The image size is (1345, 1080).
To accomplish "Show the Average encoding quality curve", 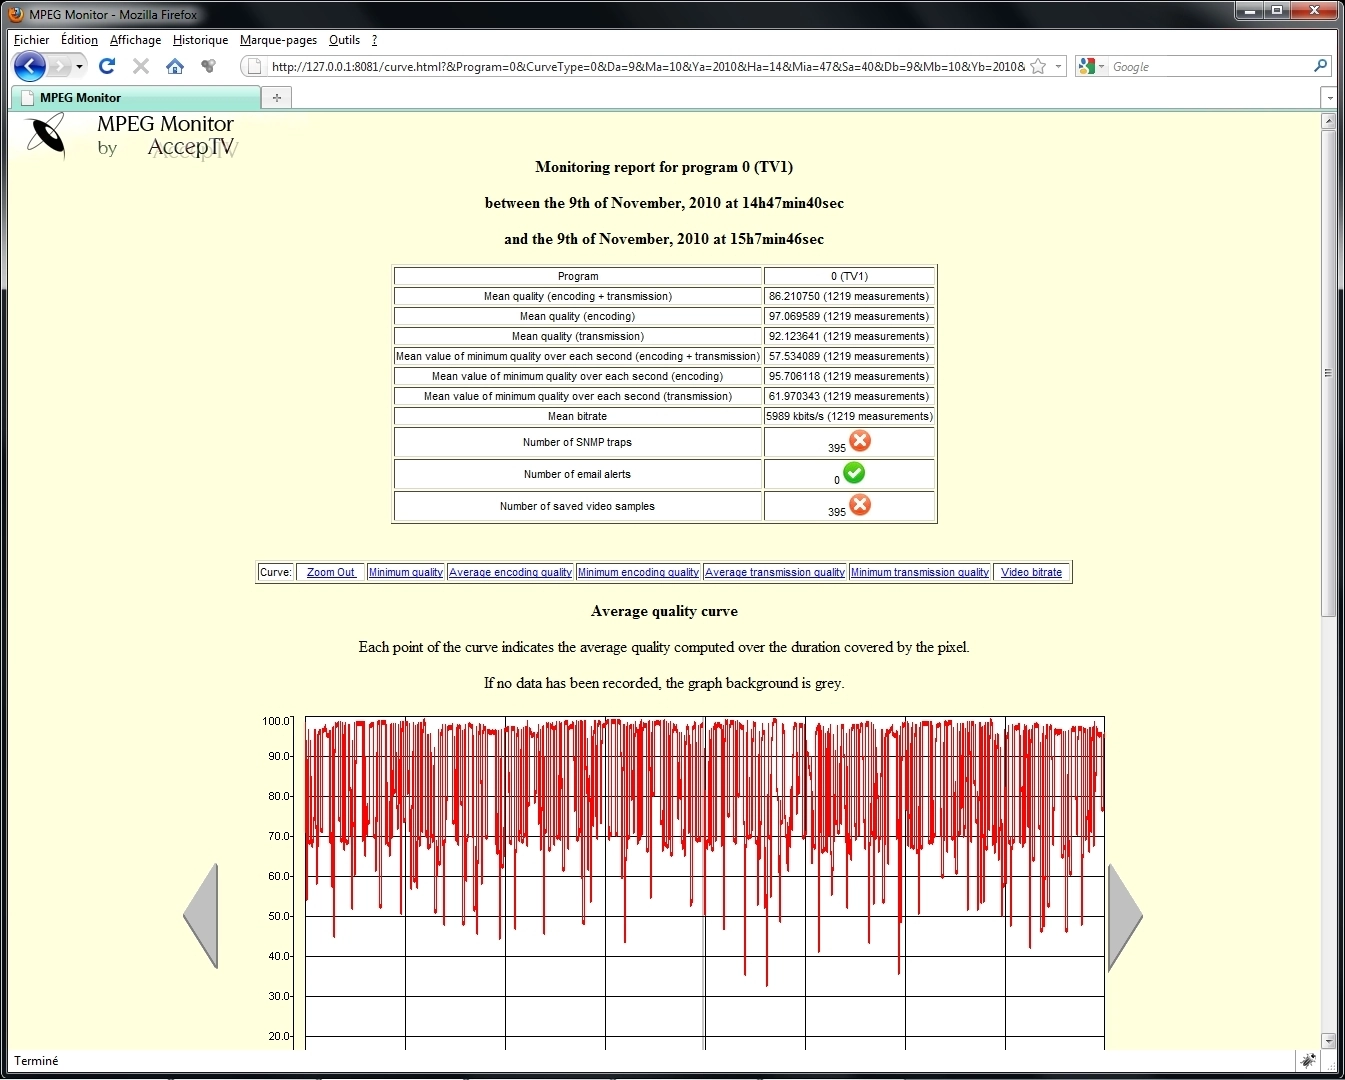I will 510,572.
